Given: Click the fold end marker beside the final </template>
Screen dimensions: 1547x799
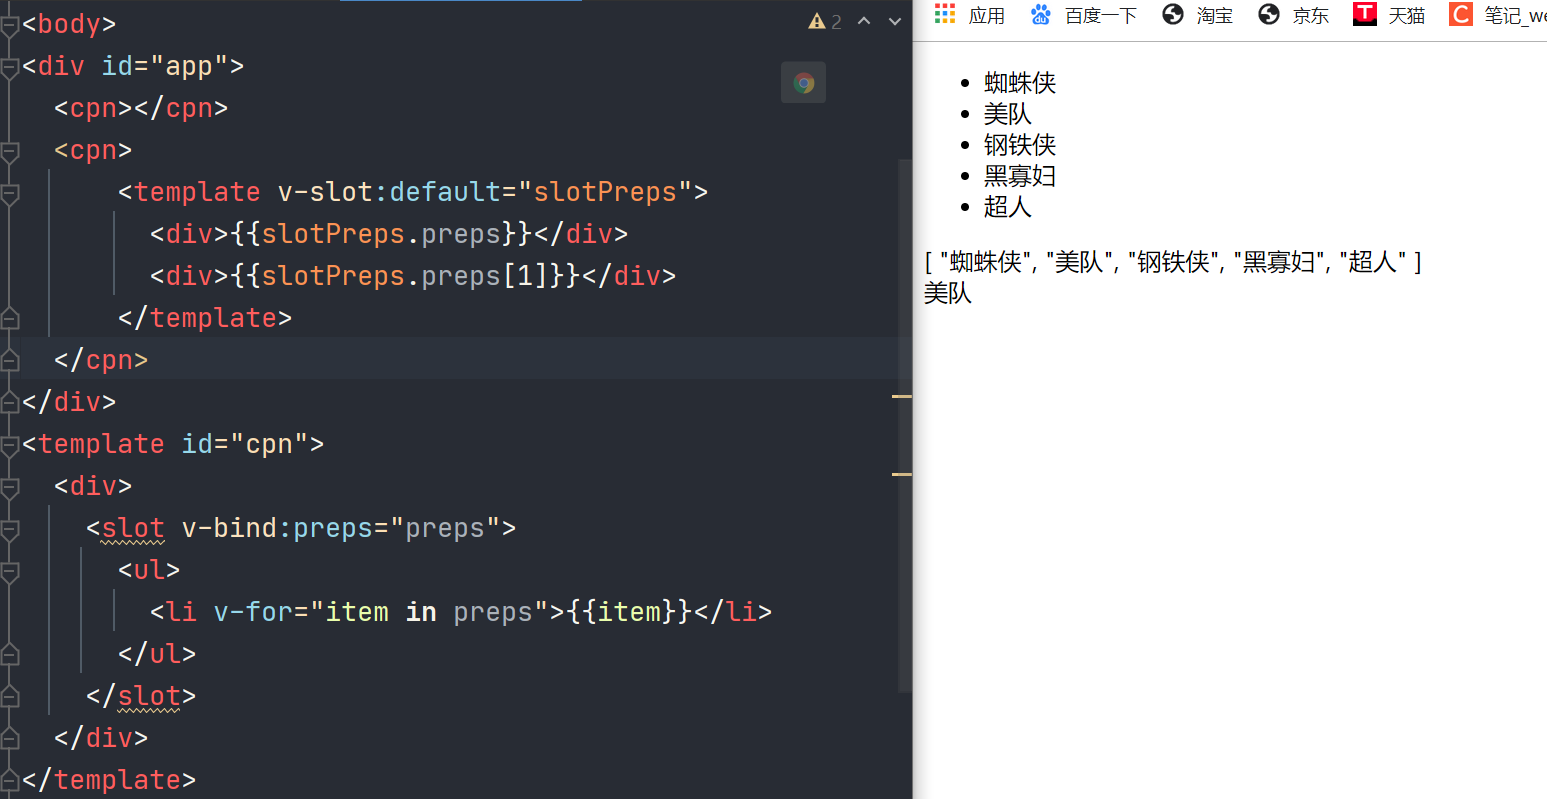Looking at the screenshot, I should pos(10,781).
